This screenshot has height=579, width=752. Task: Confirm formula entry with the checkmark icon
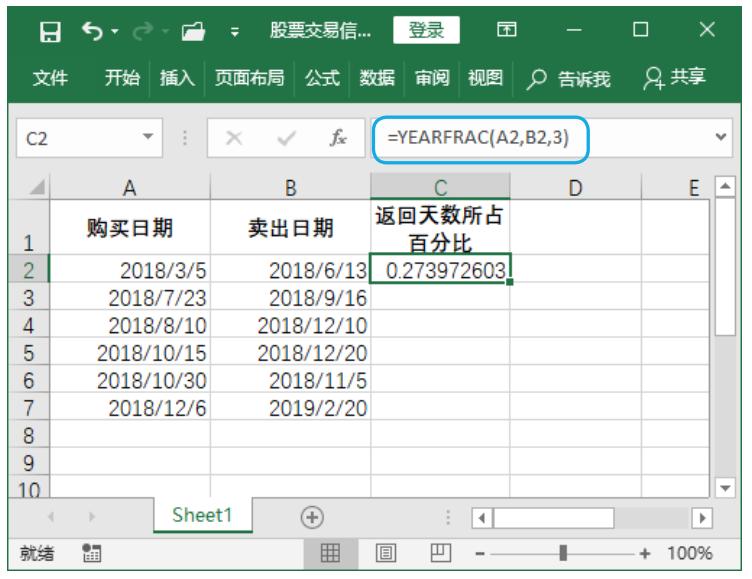coord(286,138)
